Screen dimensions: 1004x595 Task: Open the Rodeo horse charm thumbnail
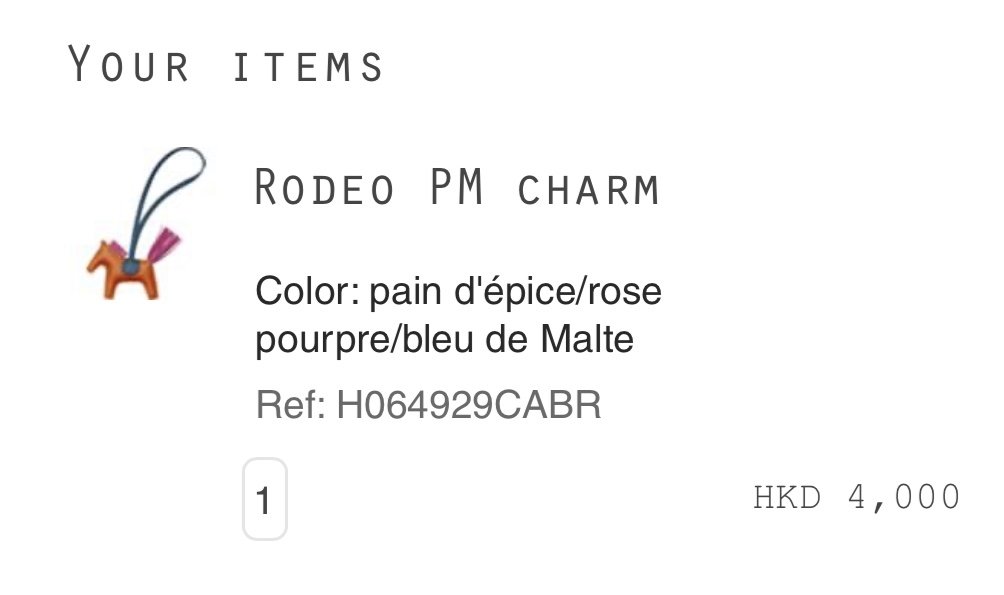(x=147, y=224)
